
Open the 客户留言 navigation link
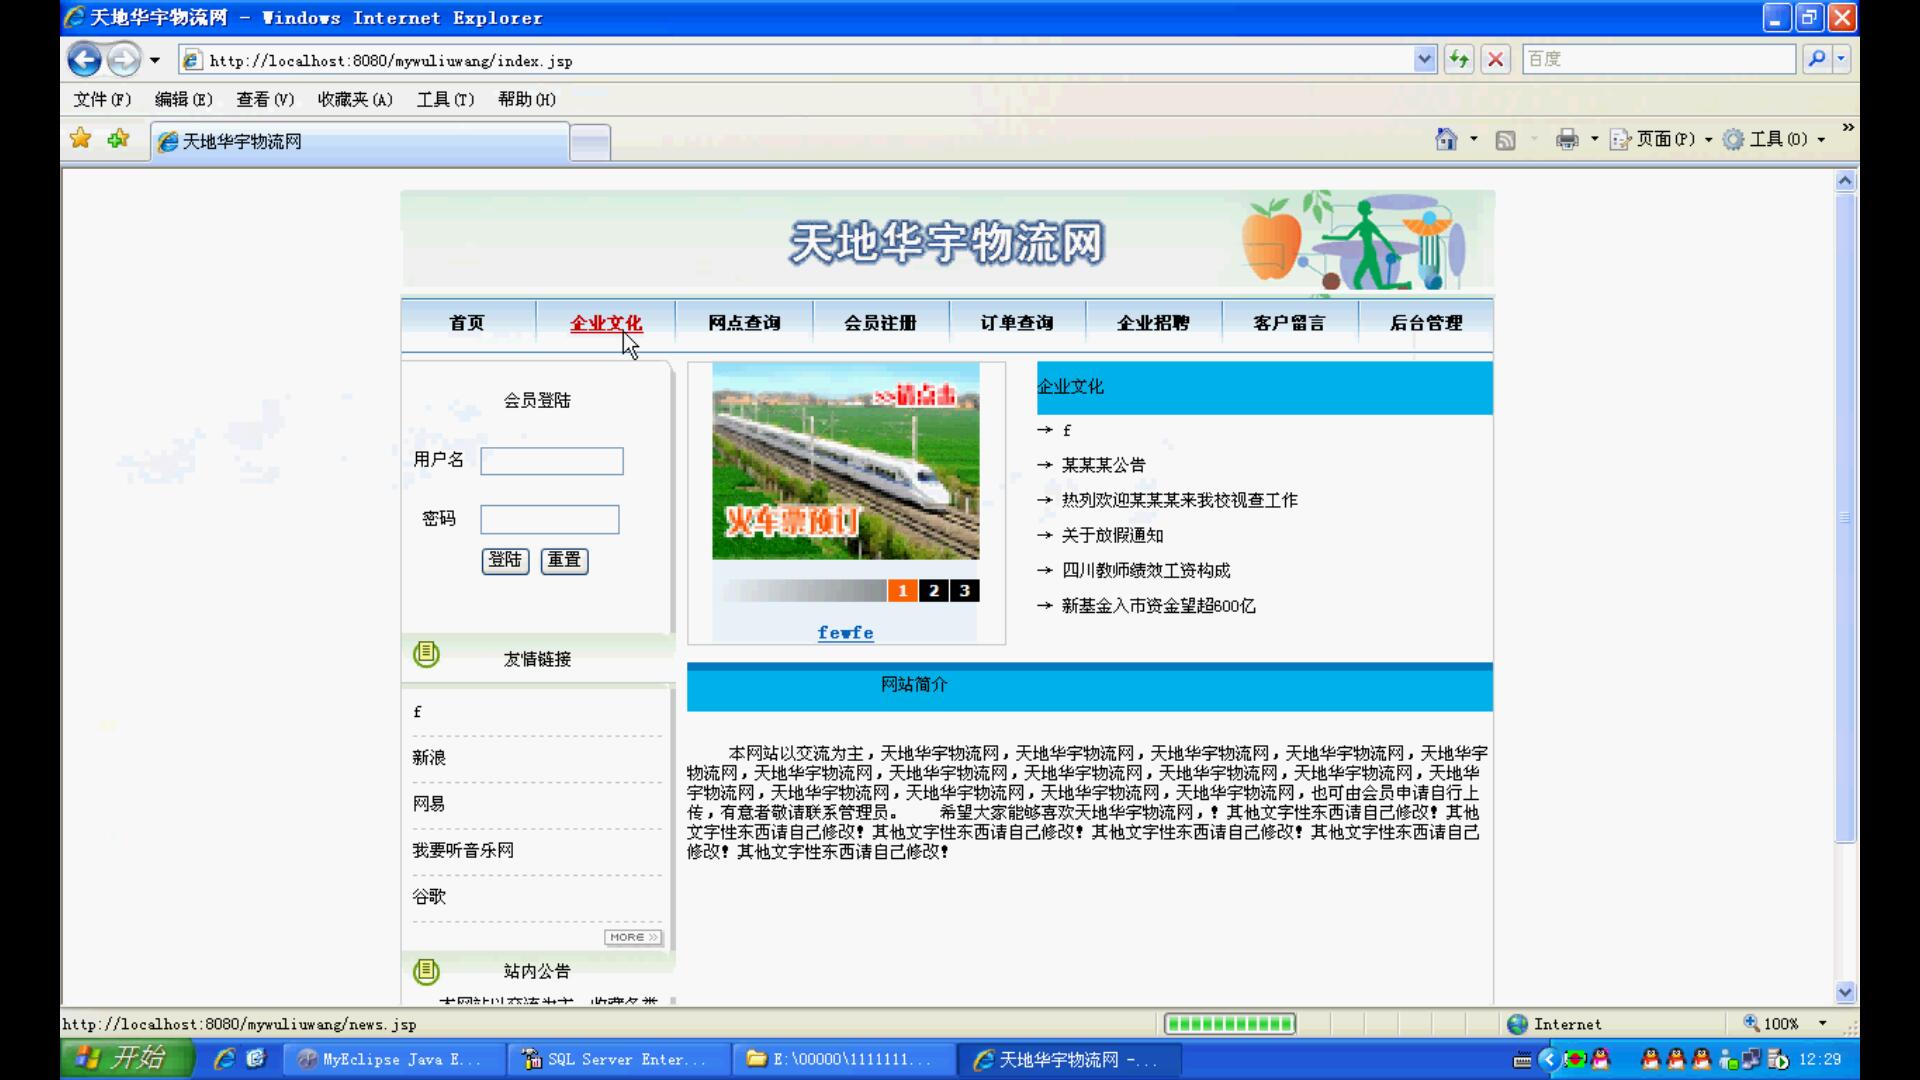click(1289, 323)
